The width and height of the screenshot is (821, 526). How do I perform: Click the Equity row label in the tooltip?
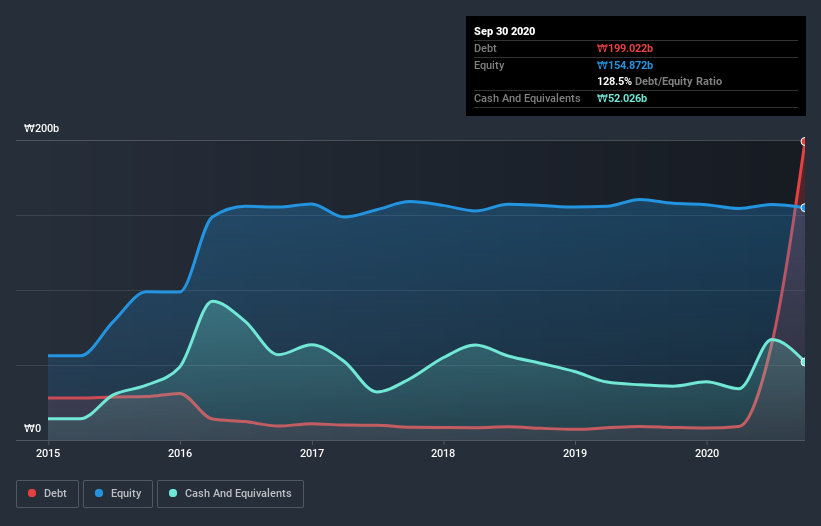(489, 65)
